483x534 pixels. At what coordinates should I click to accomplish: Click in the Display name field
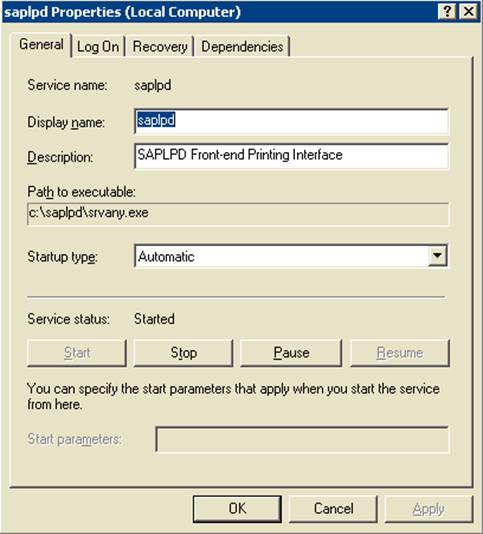click(x=291, y=121)
